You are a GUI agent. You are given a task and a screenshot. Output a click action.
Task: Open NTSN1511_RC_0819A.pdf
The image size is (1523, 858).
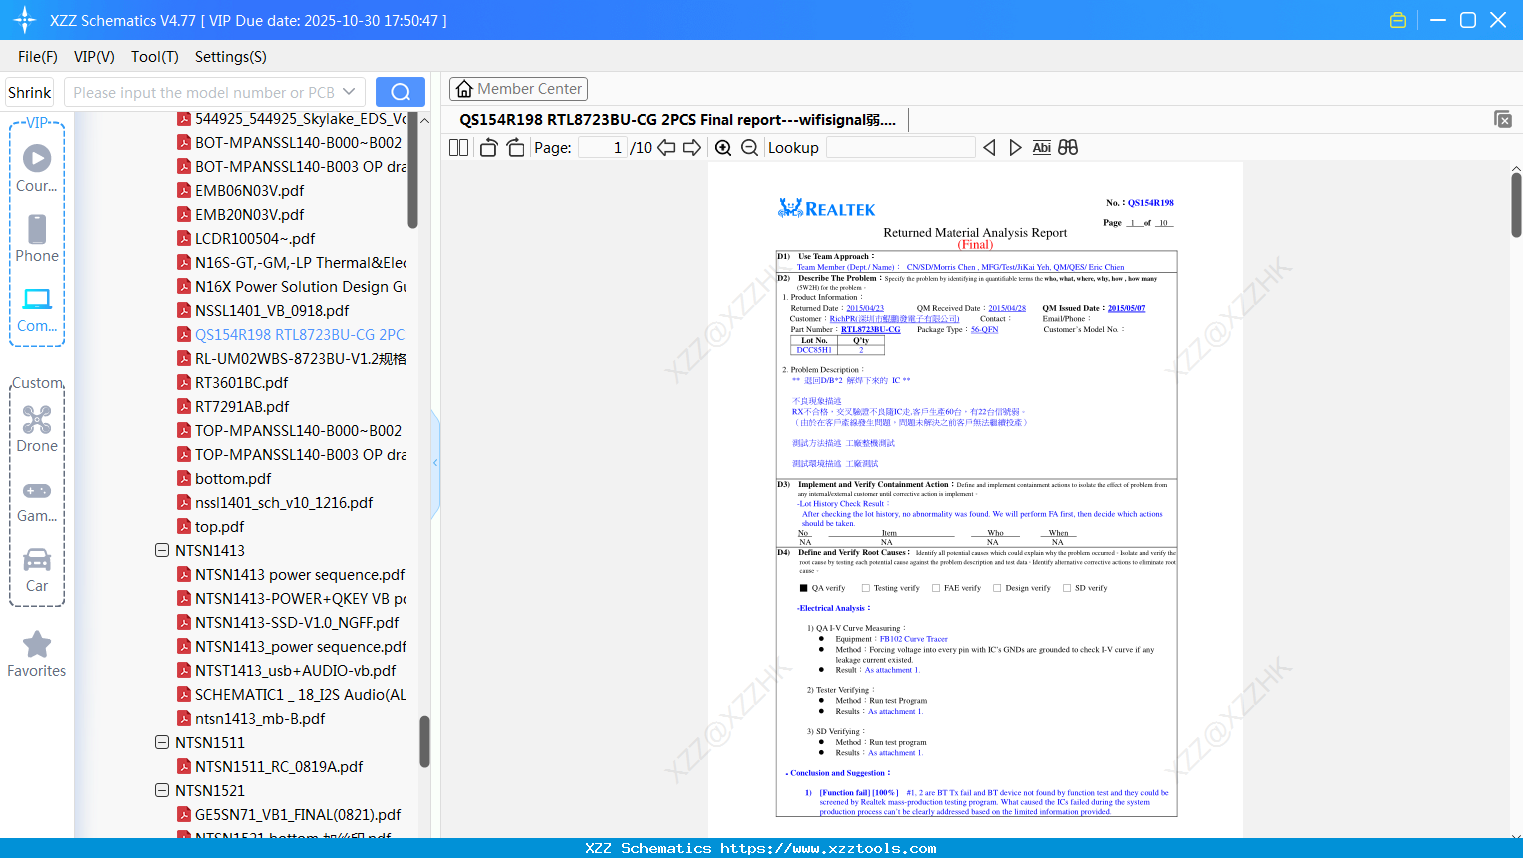click(x=279, y=766)
